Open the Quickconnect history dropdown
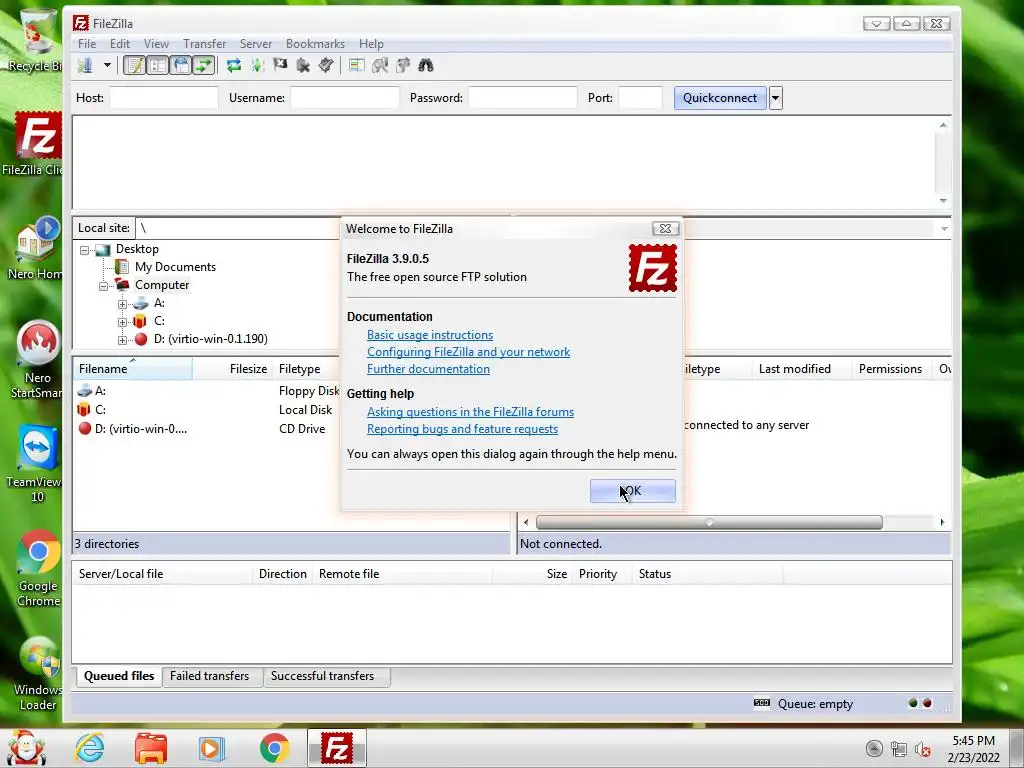 coord(775,98)
